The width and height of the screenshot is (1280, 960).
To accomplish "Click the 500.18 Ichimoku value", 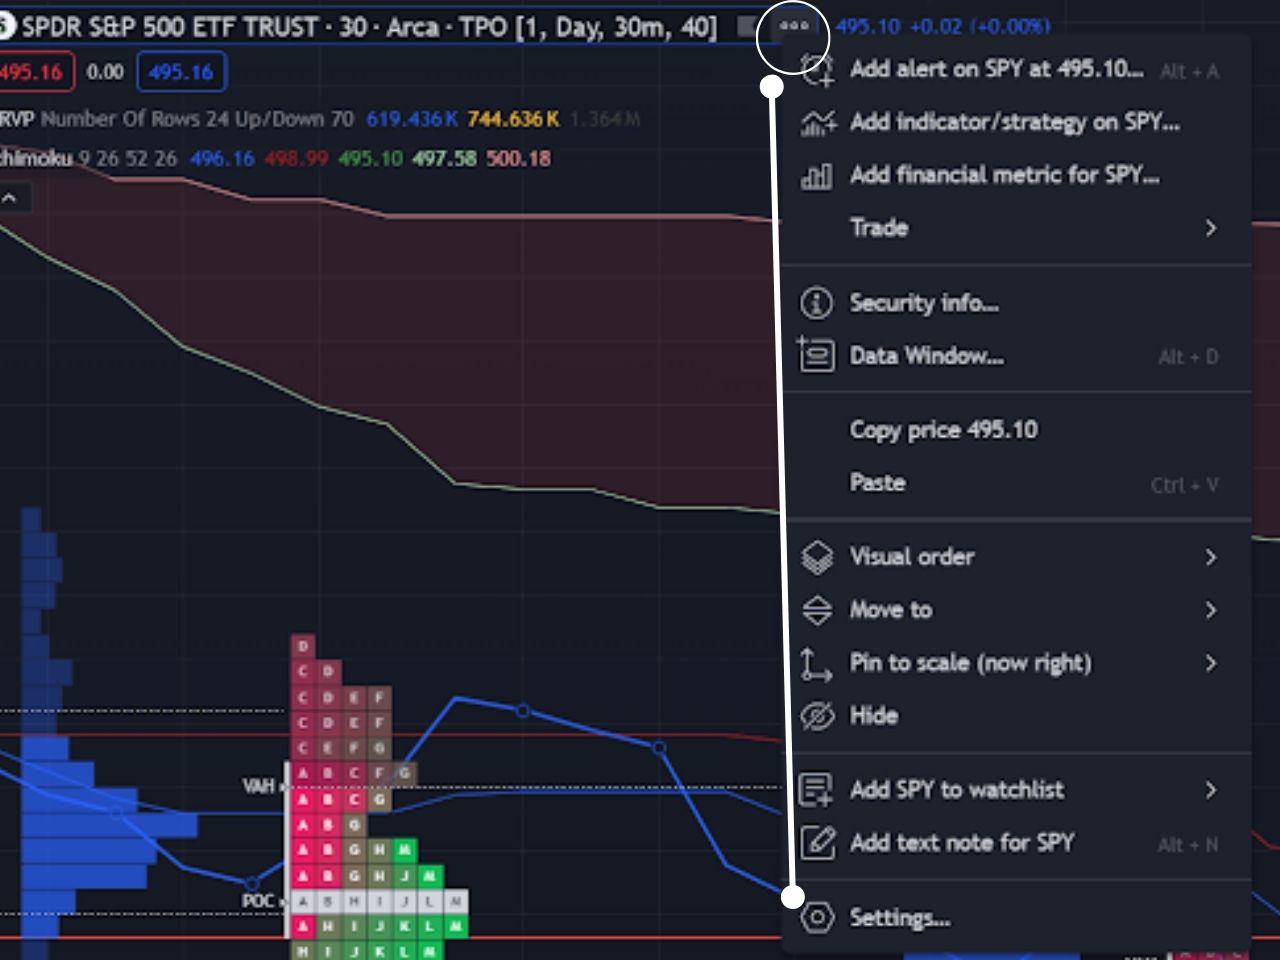I will (x=518, y=158).
